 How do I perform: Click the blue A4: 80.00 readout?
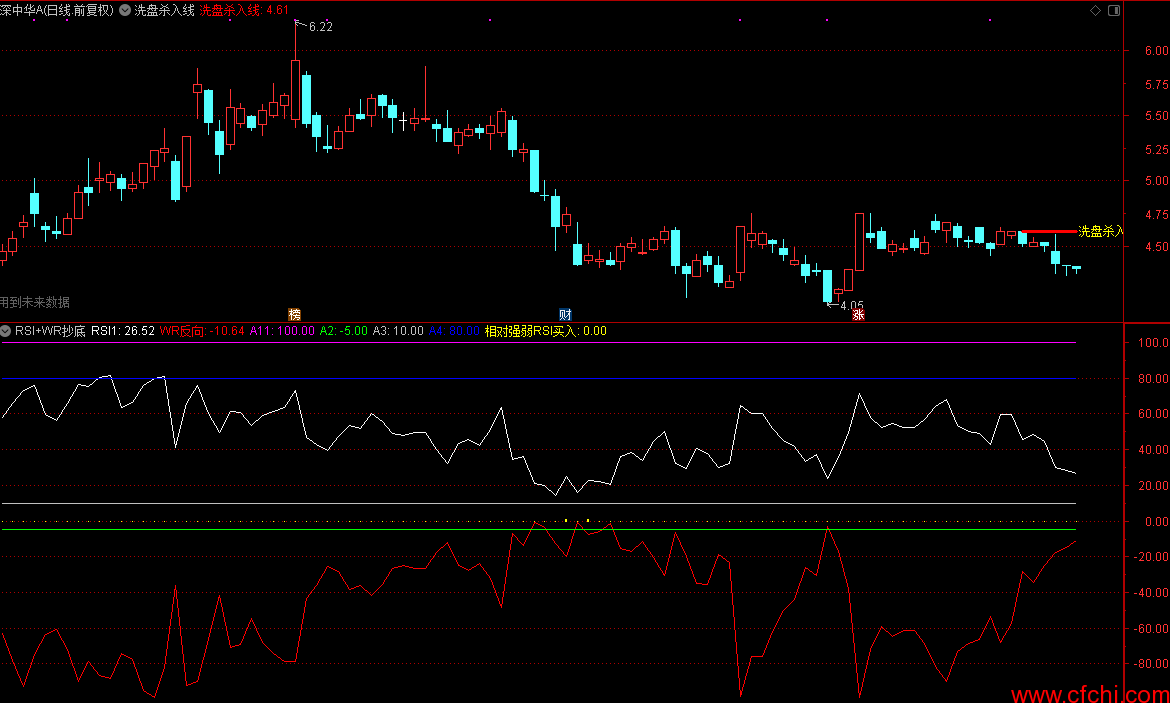[x=454, y=331]
